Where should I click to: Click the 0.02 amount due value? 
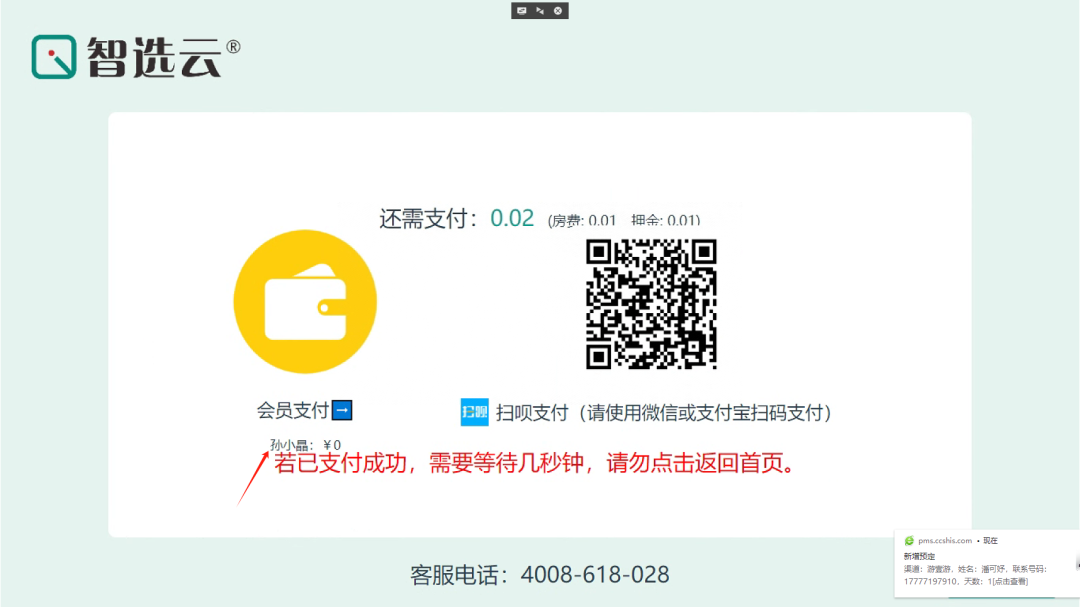(x=512, y=218)
